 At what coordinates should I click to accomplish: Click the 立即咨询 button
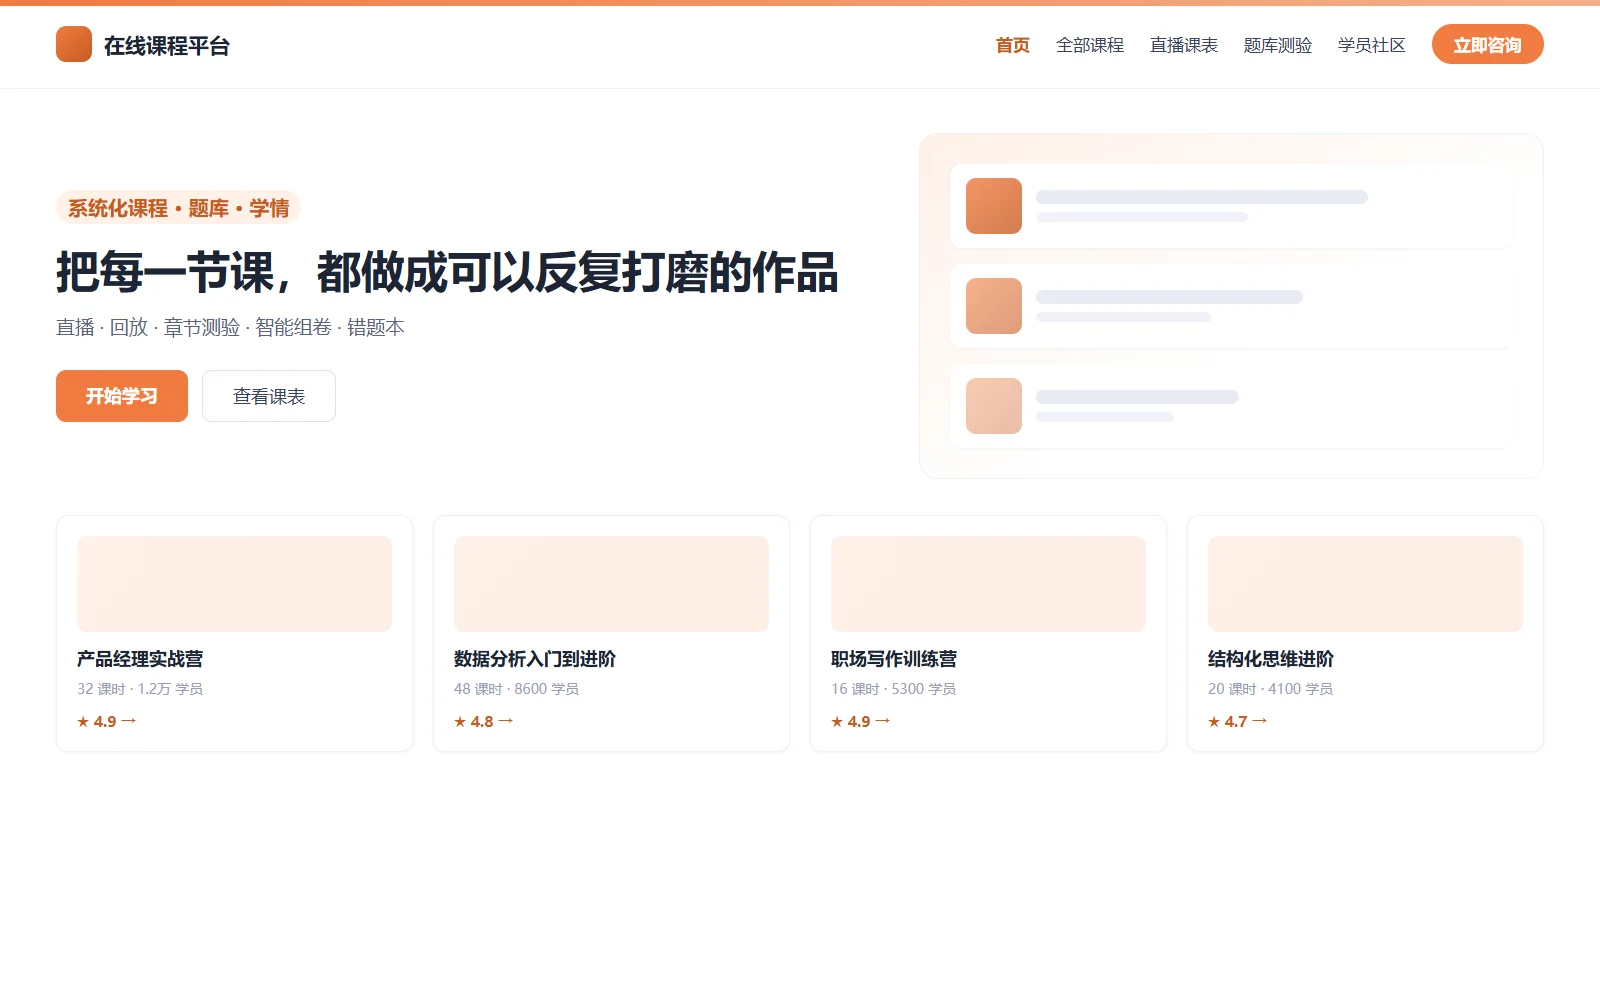click(x=1488, y=44)
